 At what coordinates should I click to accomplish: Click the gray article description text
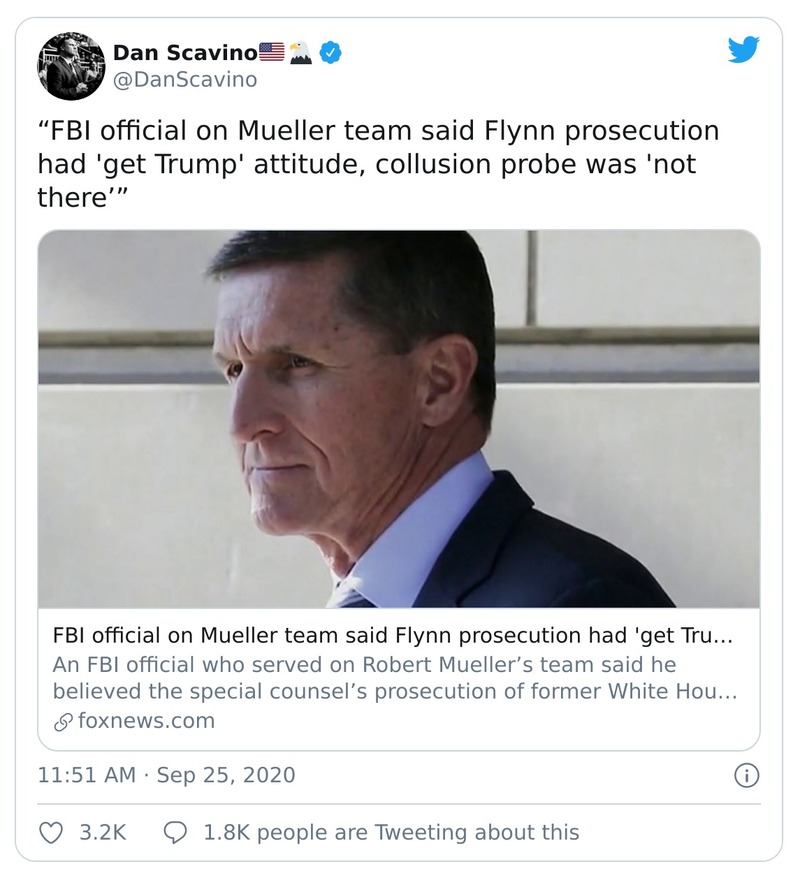tap(393, 678)
